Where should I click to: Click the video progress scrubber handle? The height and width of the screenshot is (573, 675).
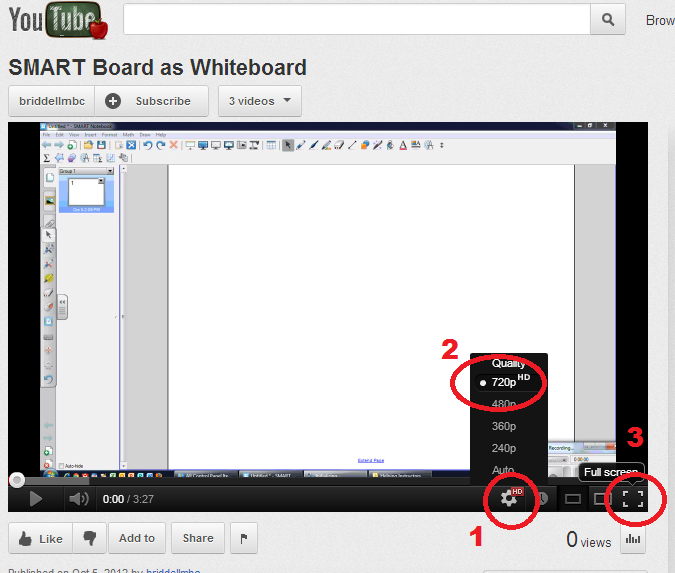[17, 480]
